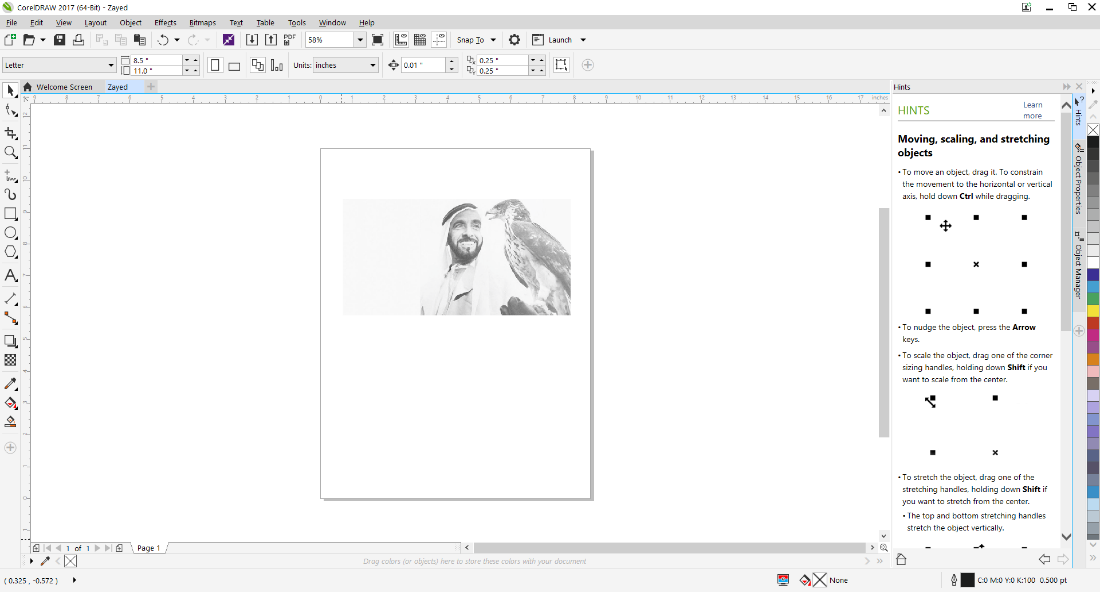1100x592 pixels.
Task: Switch to the Welcome Screen tab
Action: pos(64,87)
